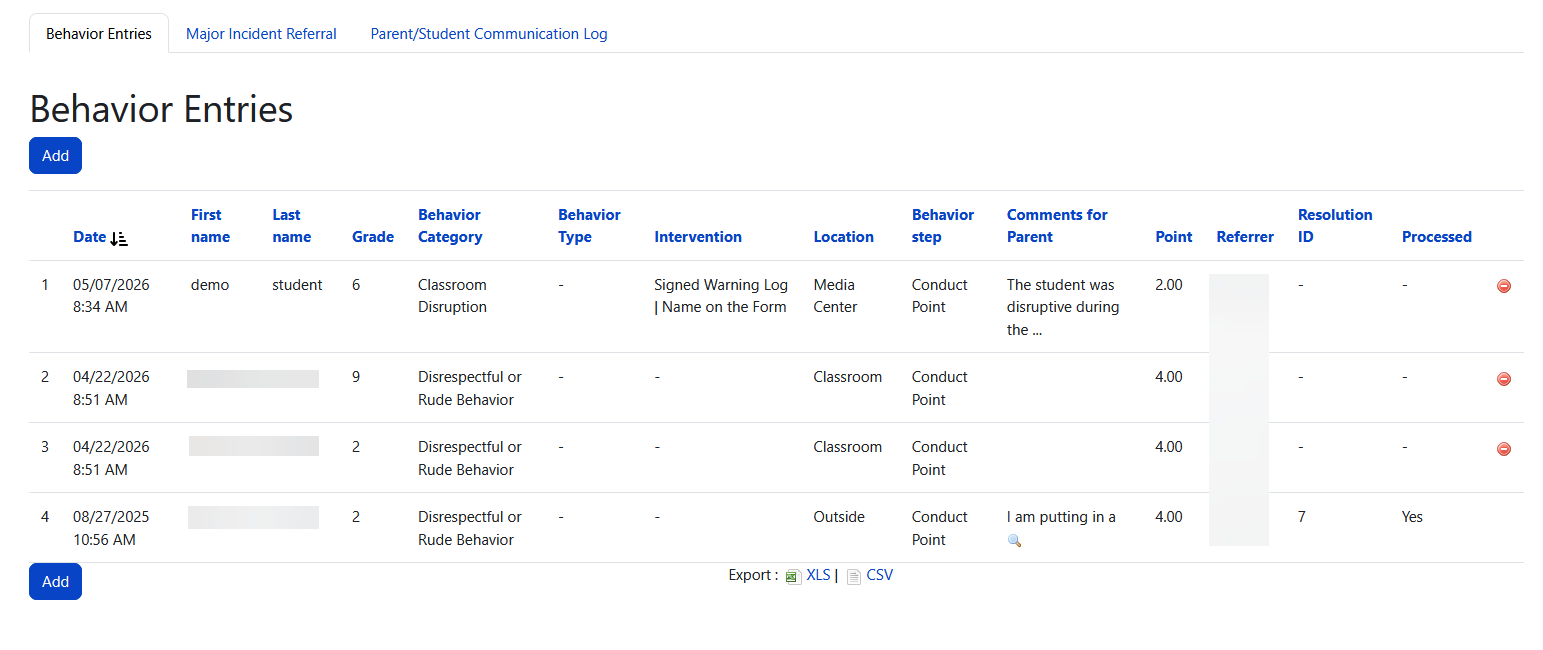1543x650 pixels.
Task: Click the XLS spreadsheet export icon
Action: (793, 576)
